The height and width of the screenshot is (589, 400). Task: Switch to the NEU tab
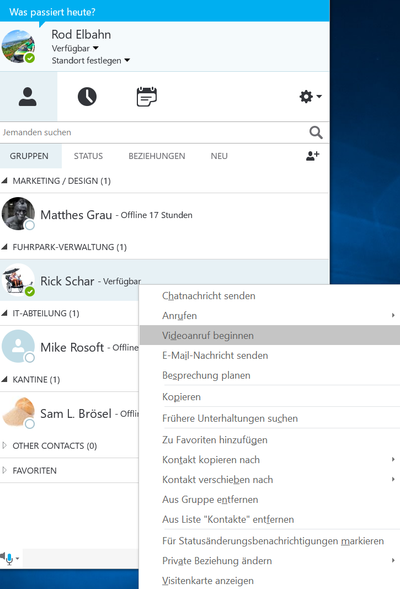tap(219, 156)
